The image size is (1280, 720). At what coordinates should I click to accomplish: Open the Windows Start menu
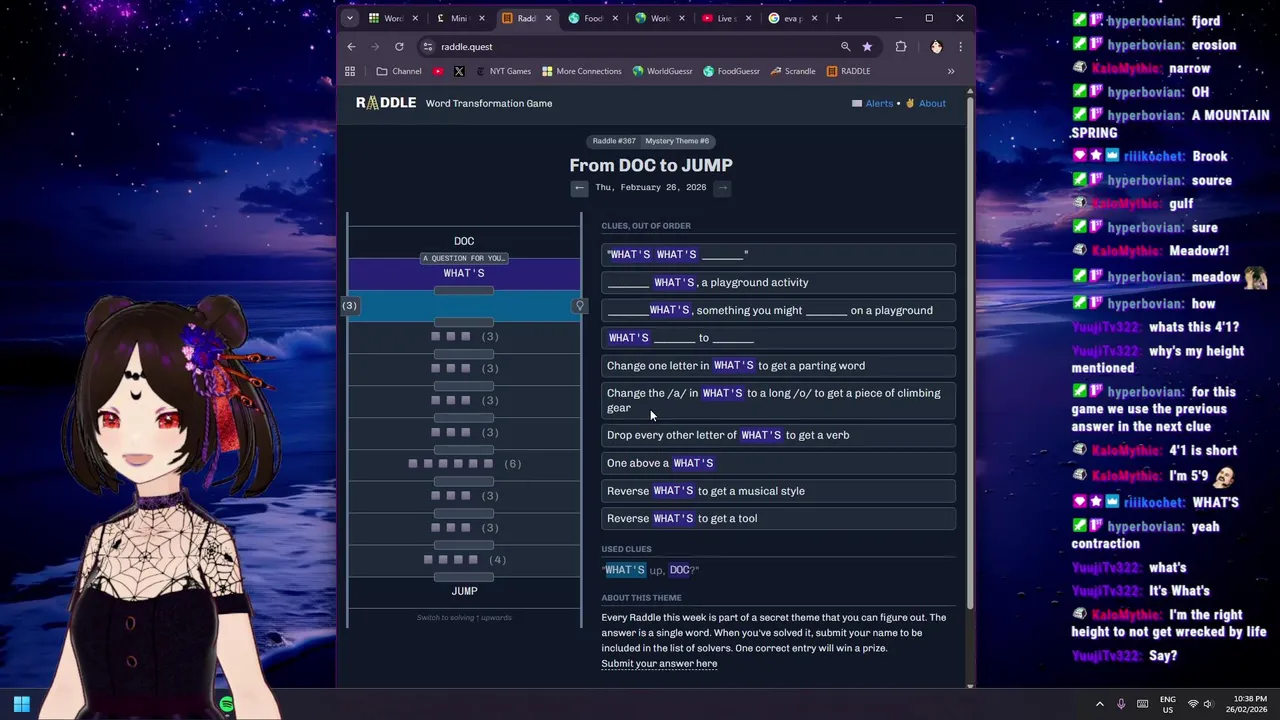point(21,704)
